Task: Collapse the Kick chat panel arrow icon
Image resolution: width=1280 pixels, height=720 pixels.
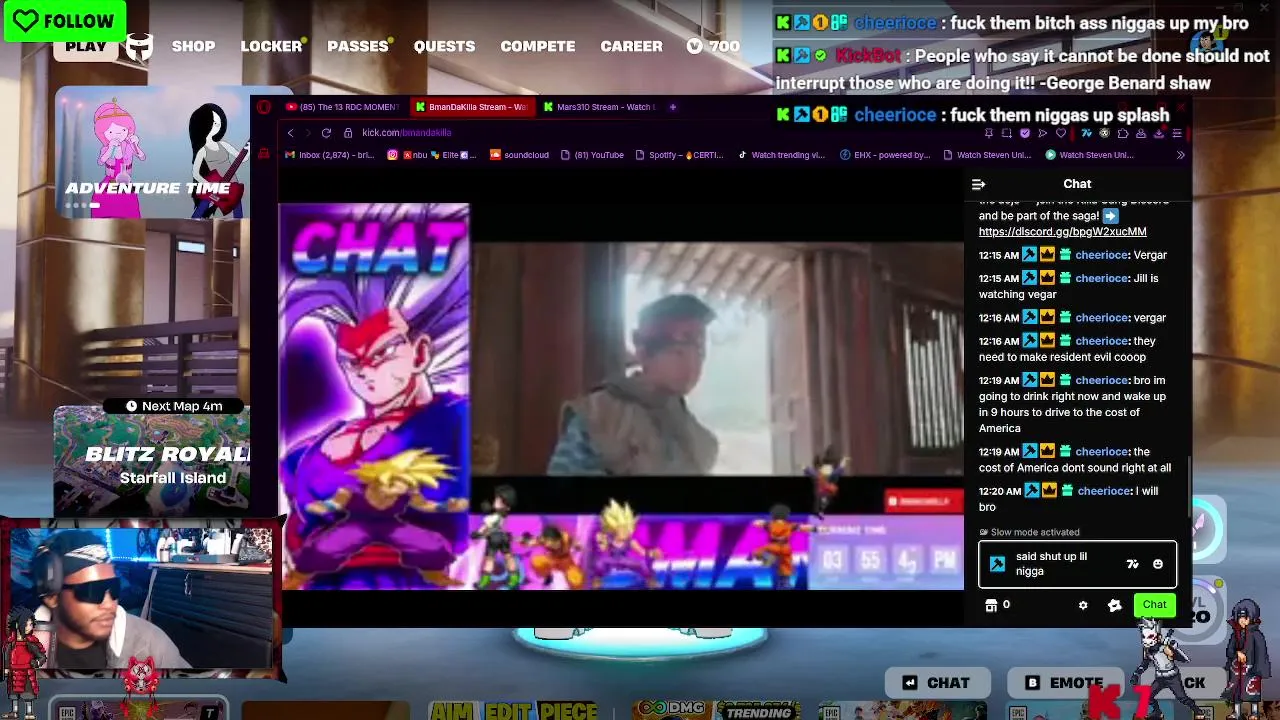Action: [x=978, y=184]
